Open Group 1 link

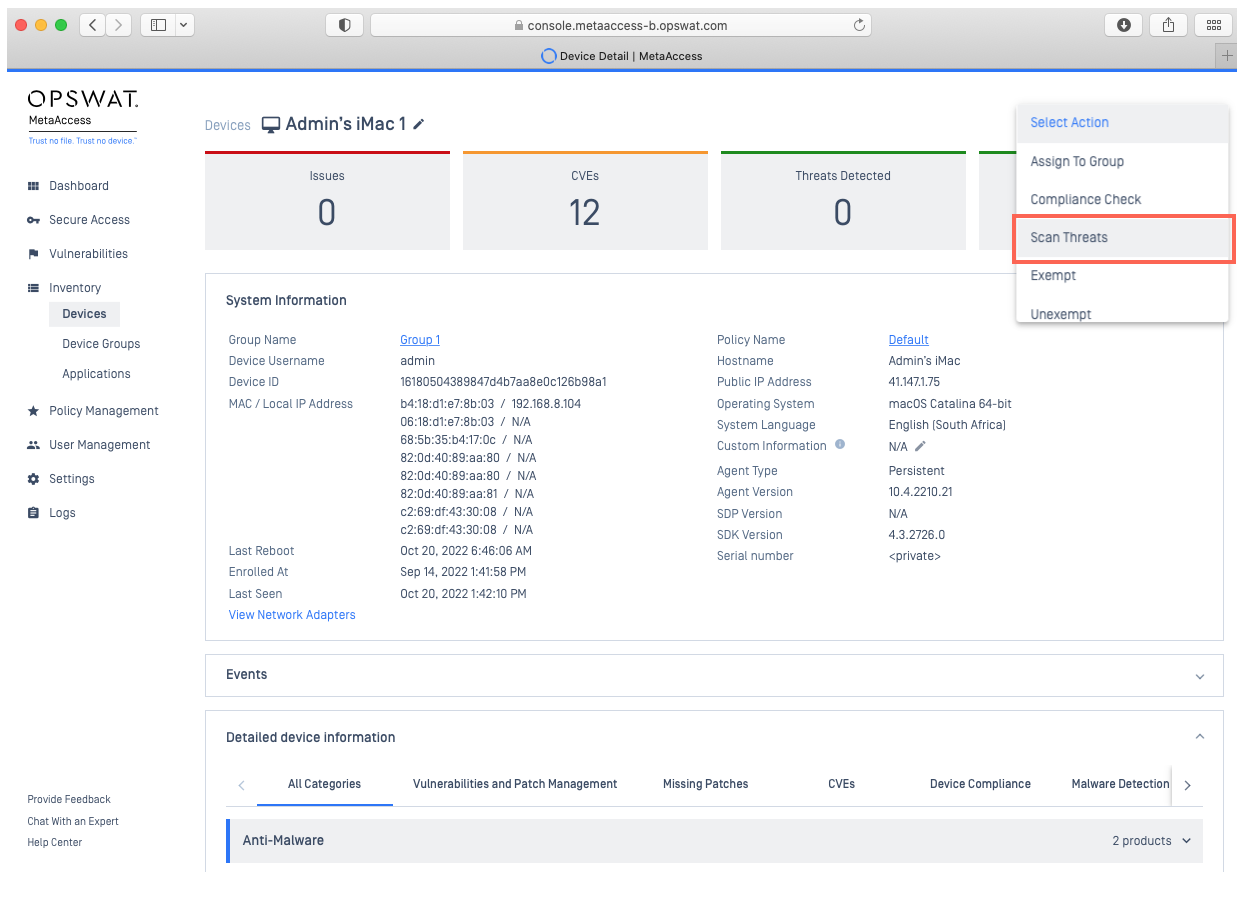[420, 340]
